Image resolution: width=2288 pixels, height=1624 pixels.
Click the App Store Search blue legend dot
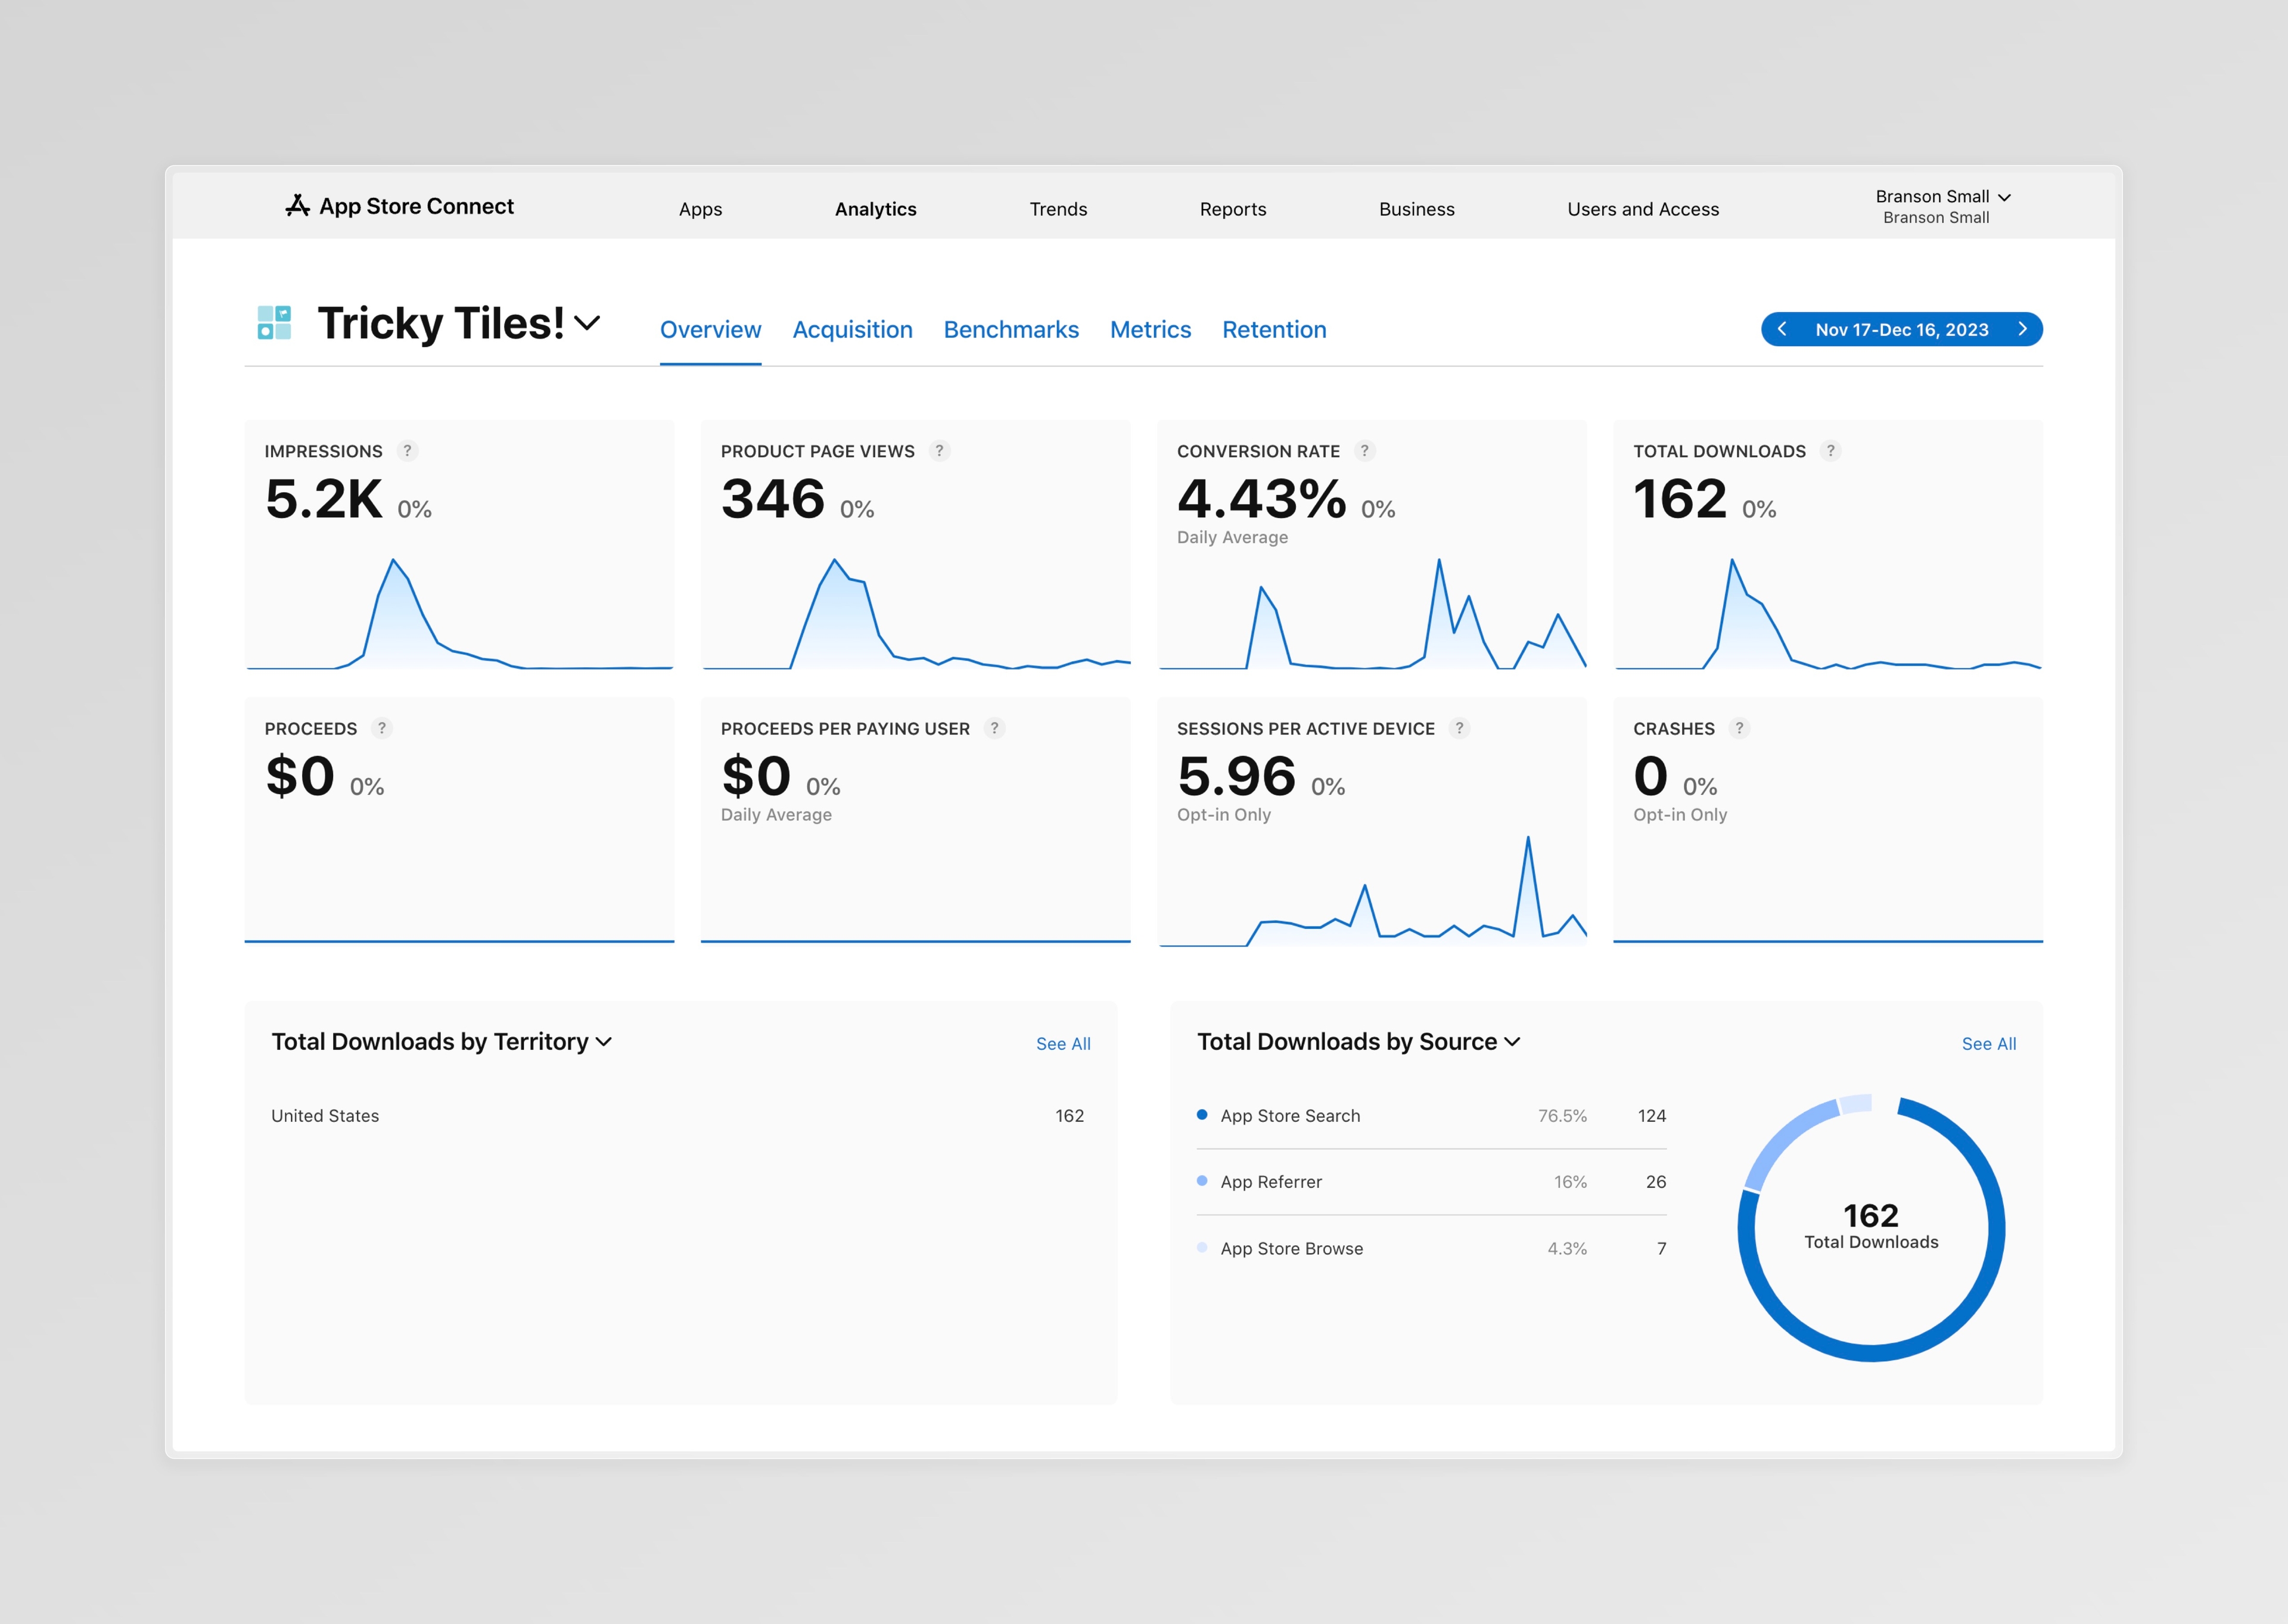coord(1202,1114)
